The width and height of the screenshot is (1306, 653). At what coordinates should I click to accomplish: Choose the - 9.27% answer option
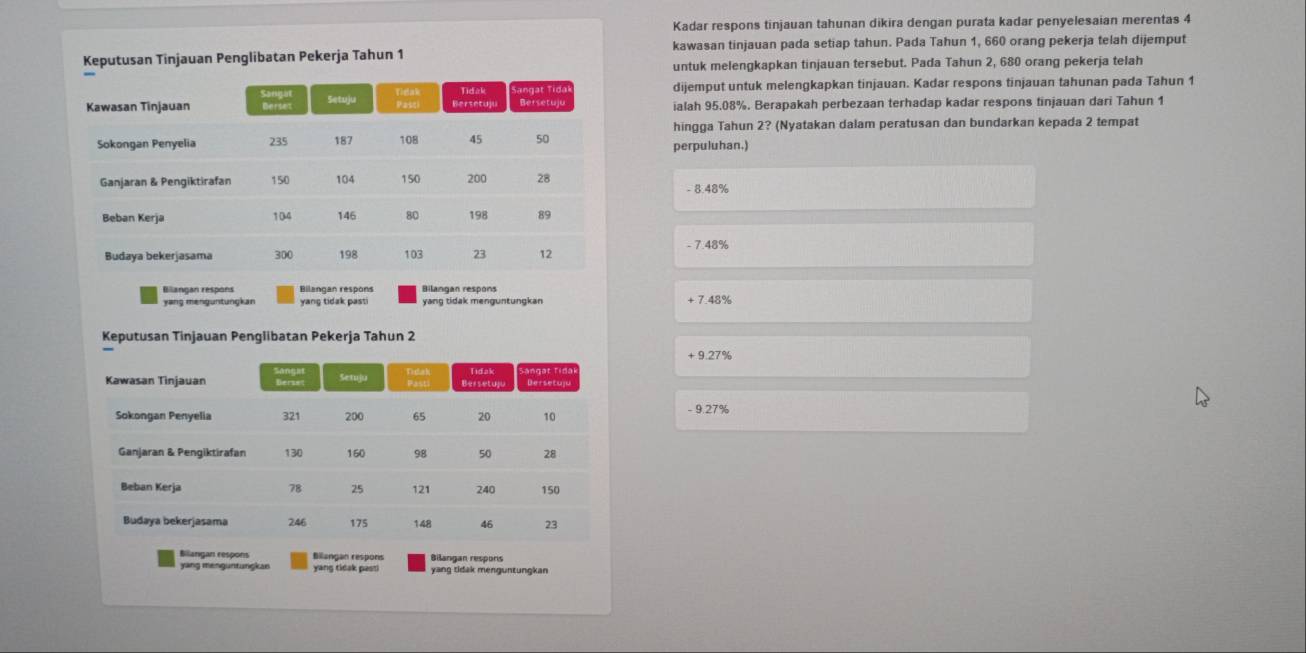(x=853, y=411)
